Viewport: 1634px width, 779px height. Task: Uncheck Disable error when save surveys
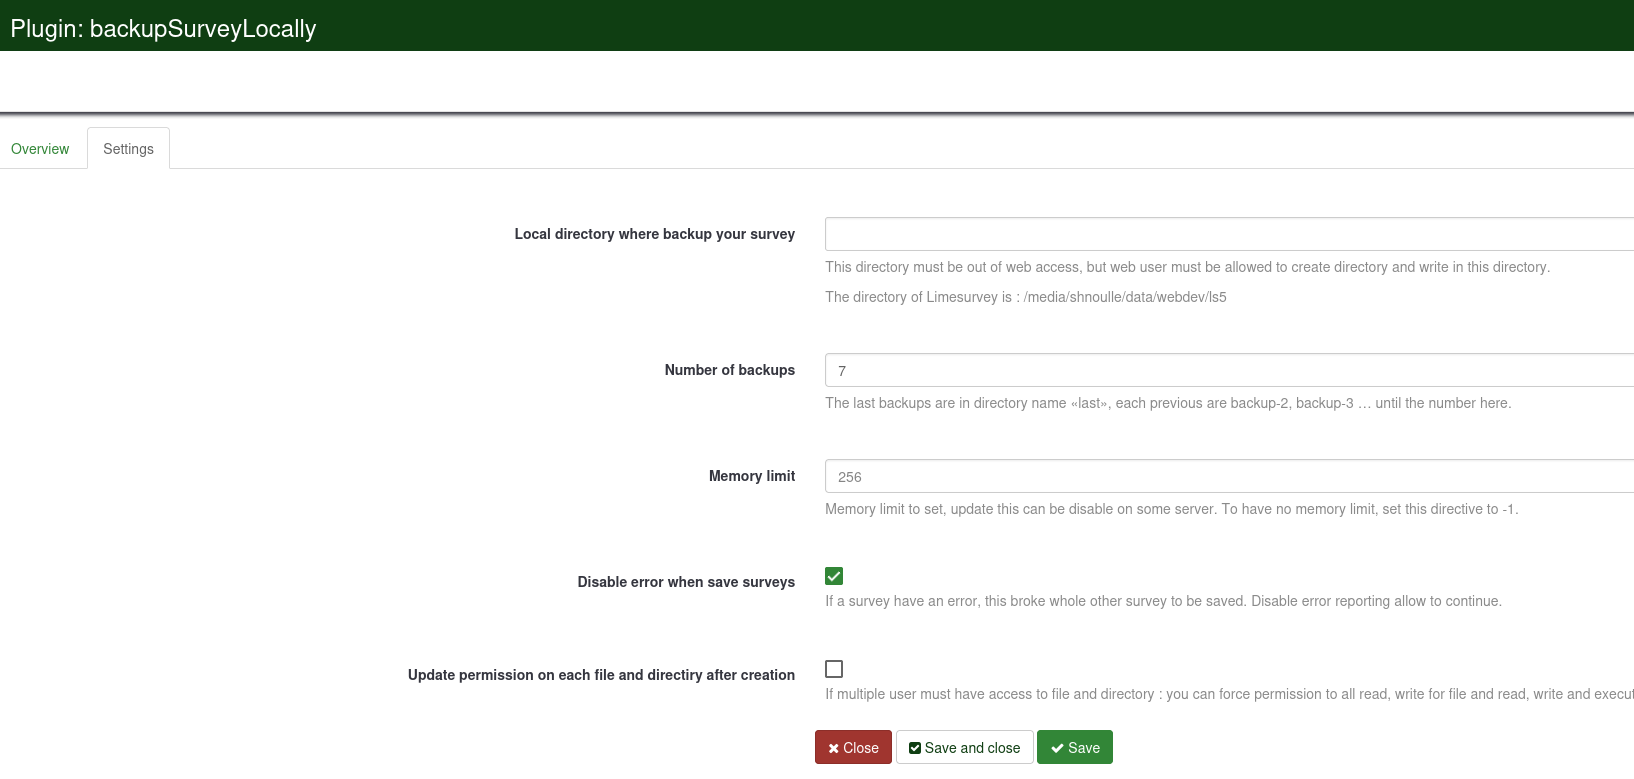click(834, 576)
